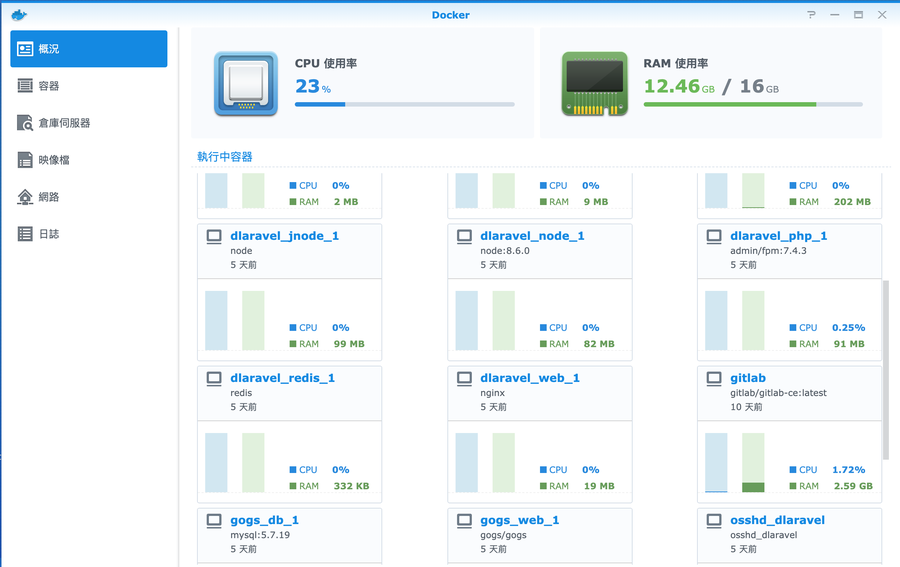This screenshot has height=567, width=900.
Task: Click the monitor icon beside gogs_web_1
Action: [x=464, y=521]
